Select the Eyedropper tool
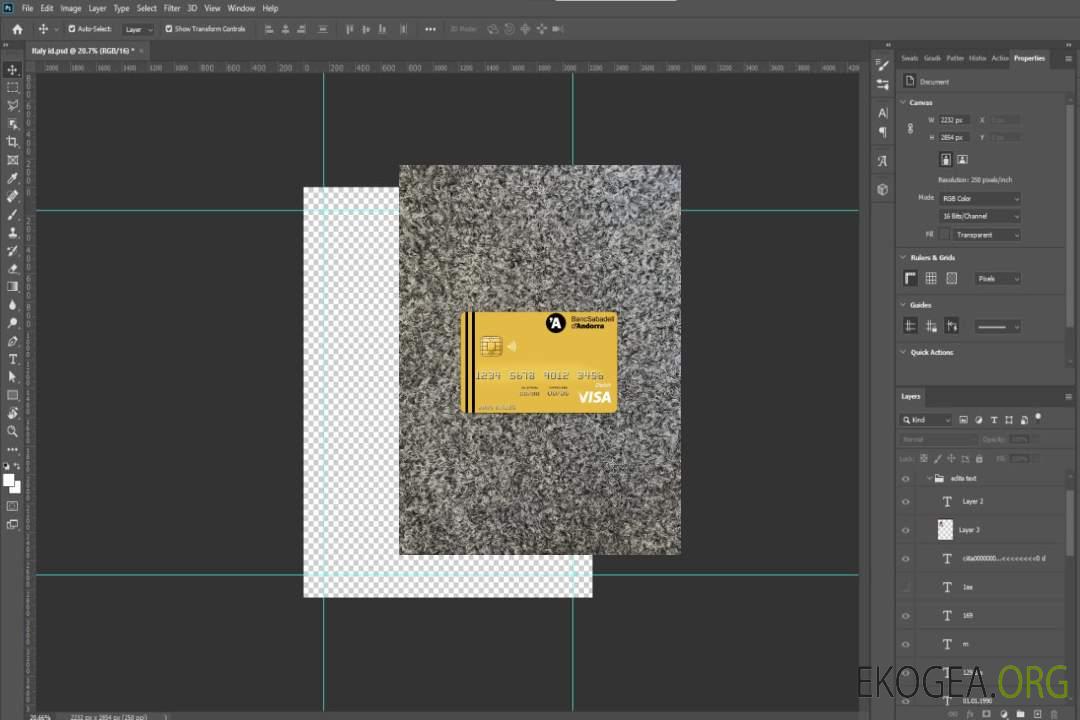This screenshot has height=720, width=1080. tap(13, 178)
